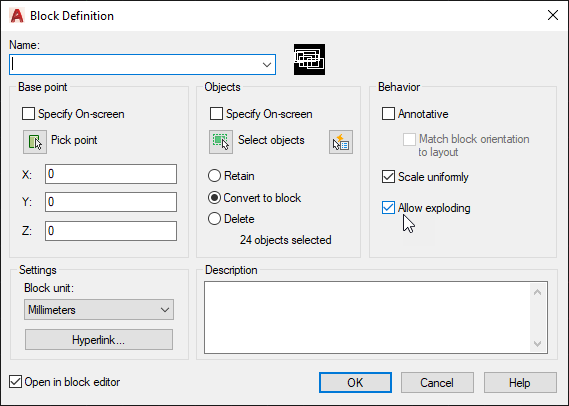Click the Cancel button
Image resolution: width=569 pixels, height=406 pixels.
pyautogui.click(x=437, y=382)
